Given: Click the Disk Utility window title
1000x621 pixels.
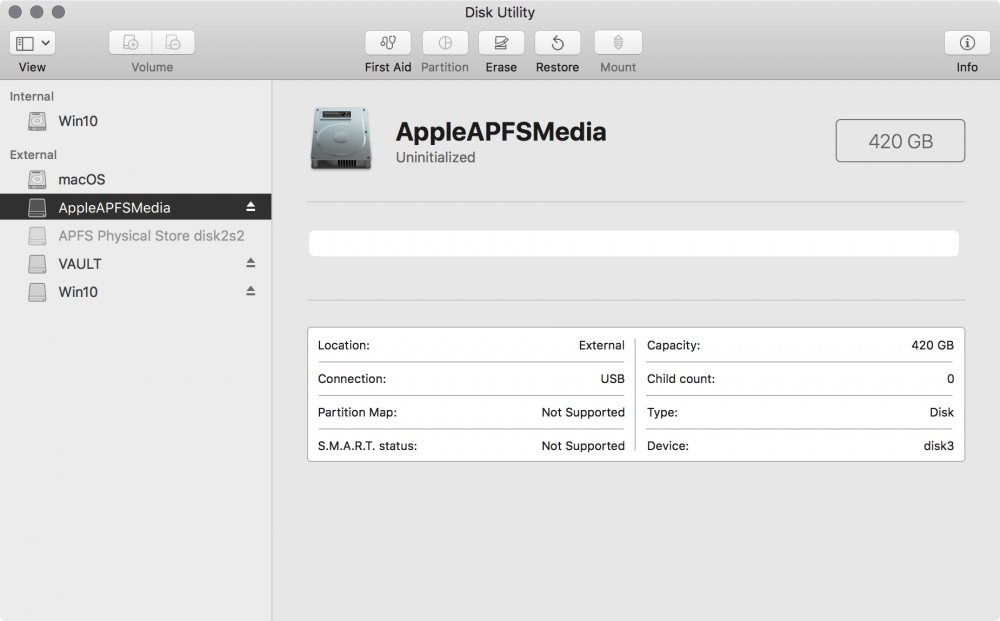Looking at the screenshot, I should click(x=499, y=12).
